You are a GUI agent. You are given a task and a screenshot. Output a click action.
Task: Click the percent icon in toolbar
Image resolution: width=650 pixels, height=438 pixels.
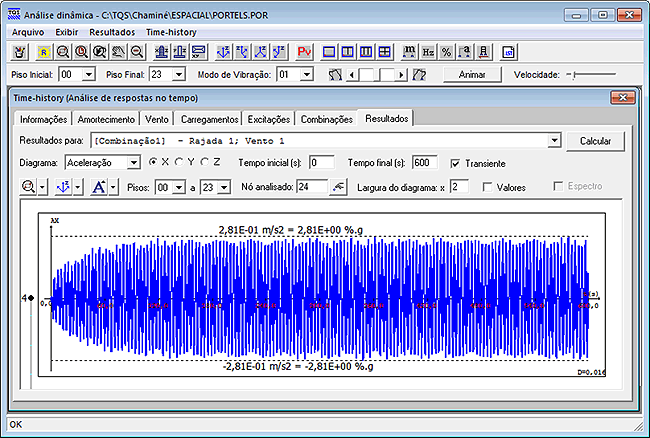(x=446, y=52)
